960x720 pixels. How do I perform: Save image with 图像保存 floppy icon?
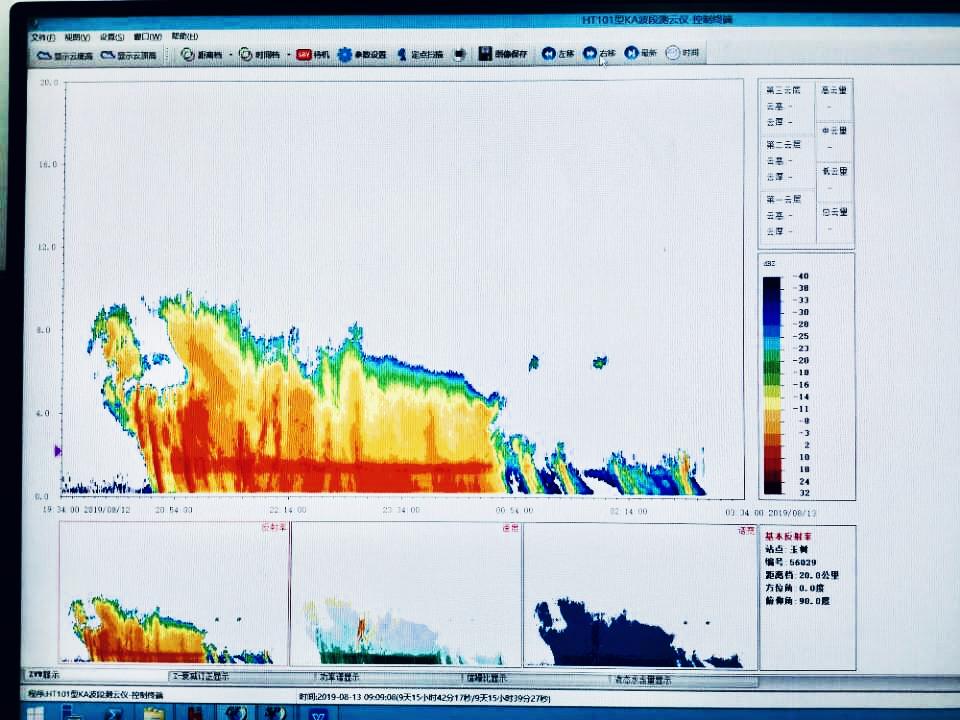[x=502, y=54]
